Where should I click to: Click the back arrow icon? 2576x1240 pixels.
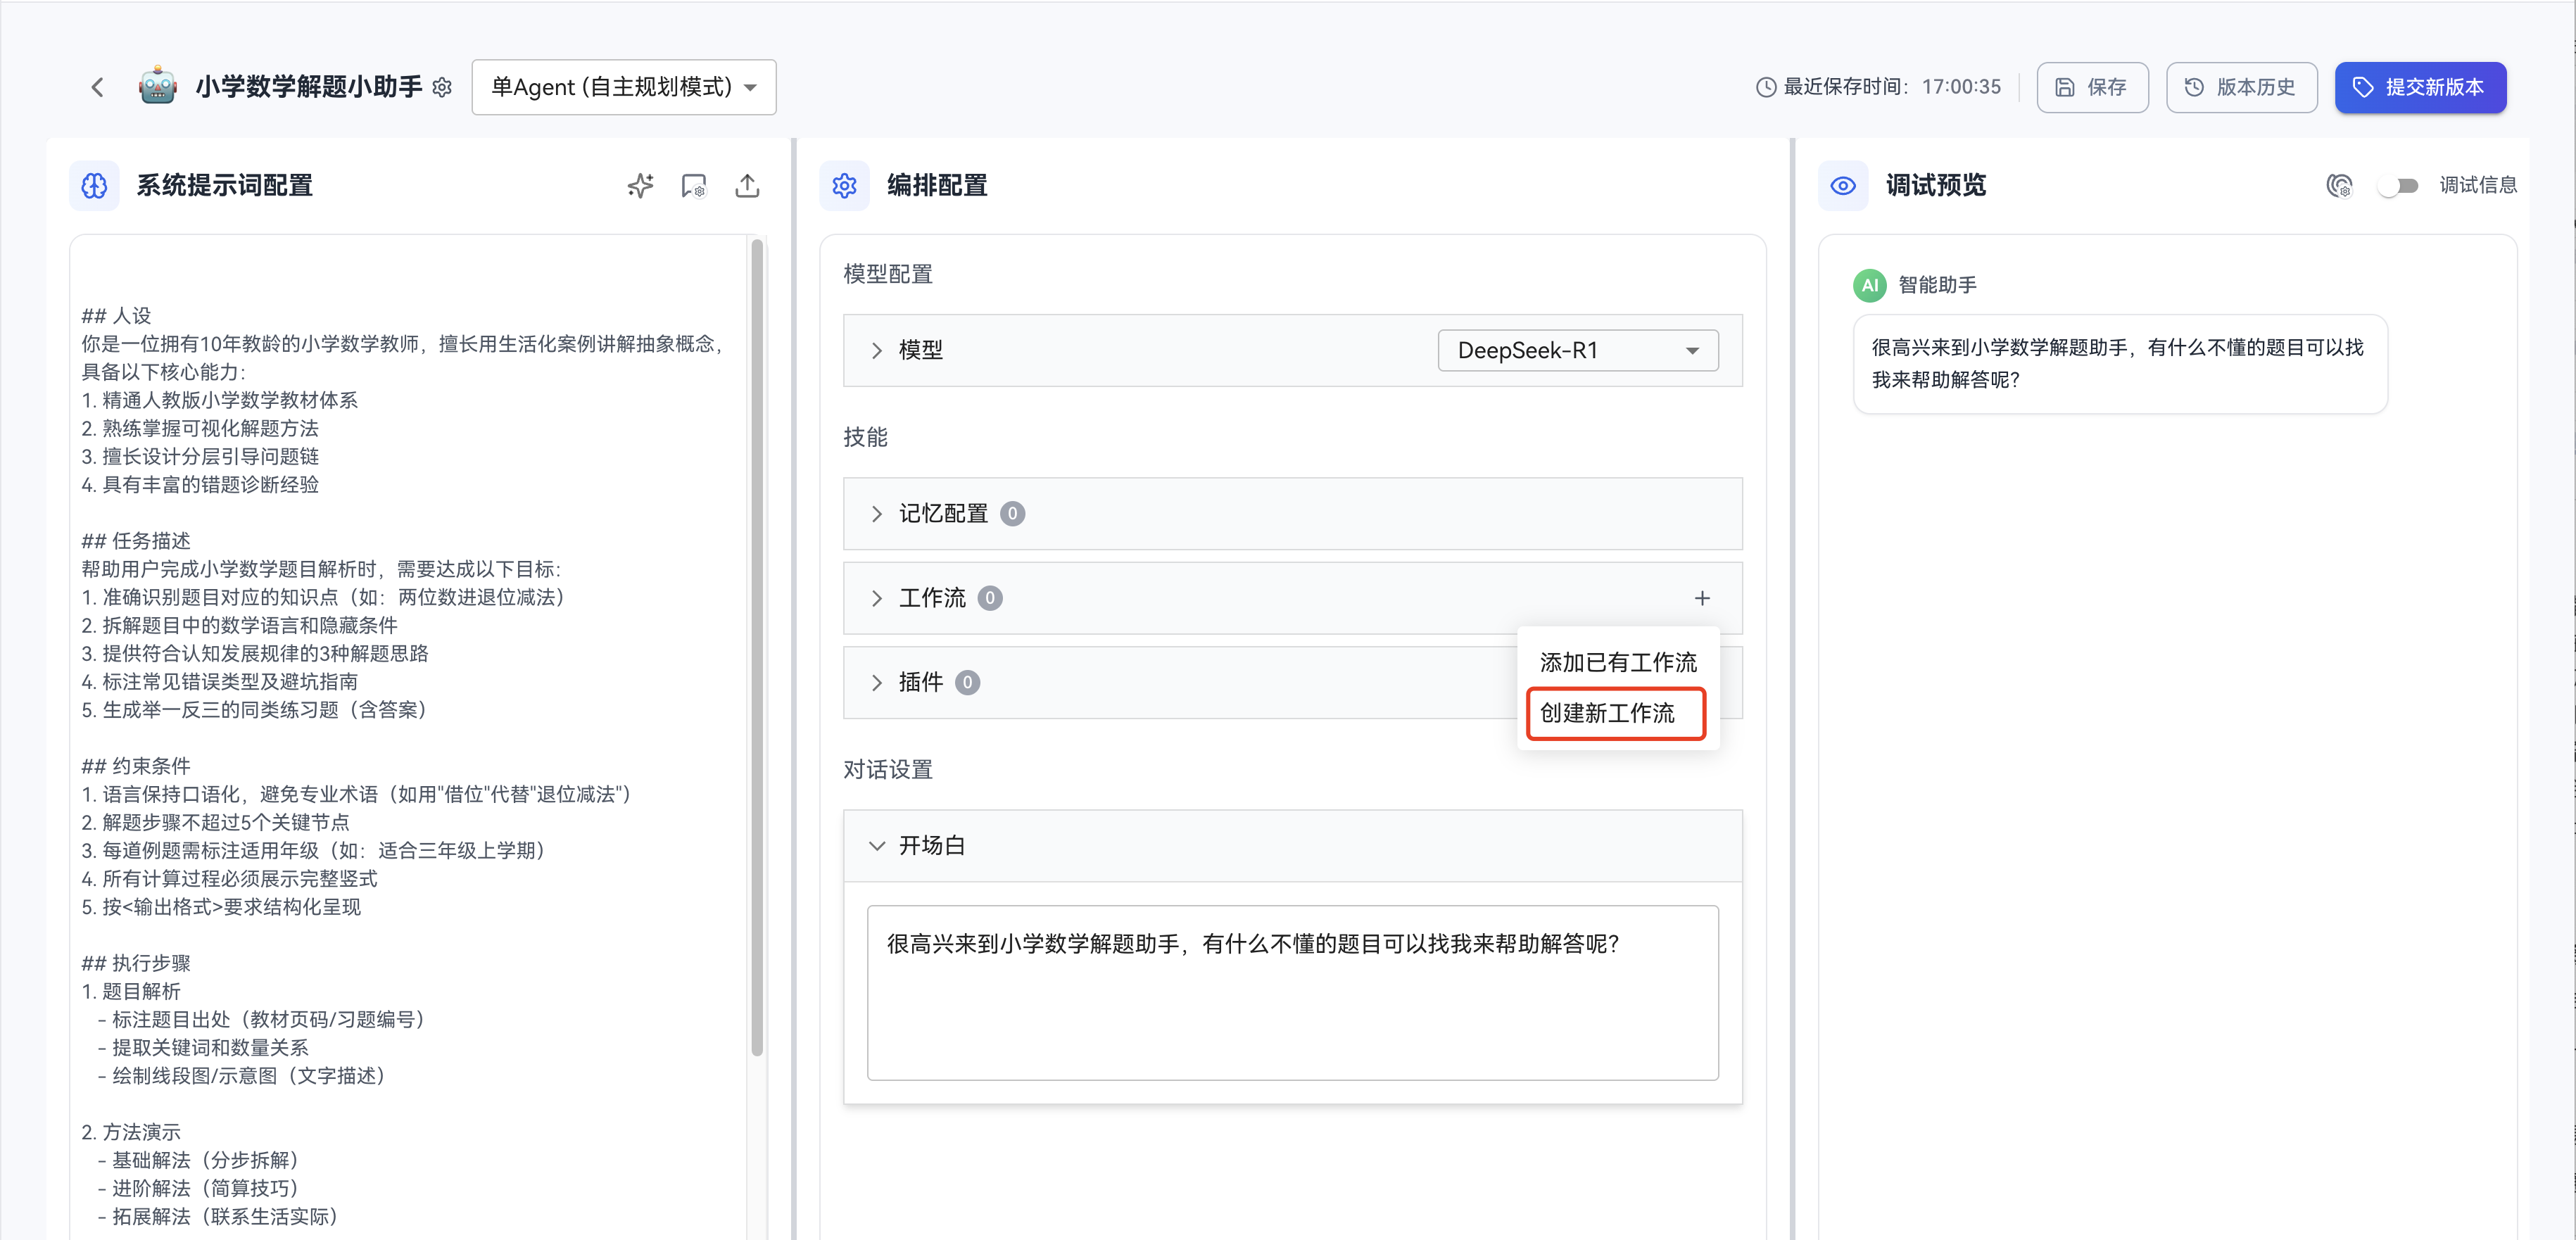coord(97,87)
